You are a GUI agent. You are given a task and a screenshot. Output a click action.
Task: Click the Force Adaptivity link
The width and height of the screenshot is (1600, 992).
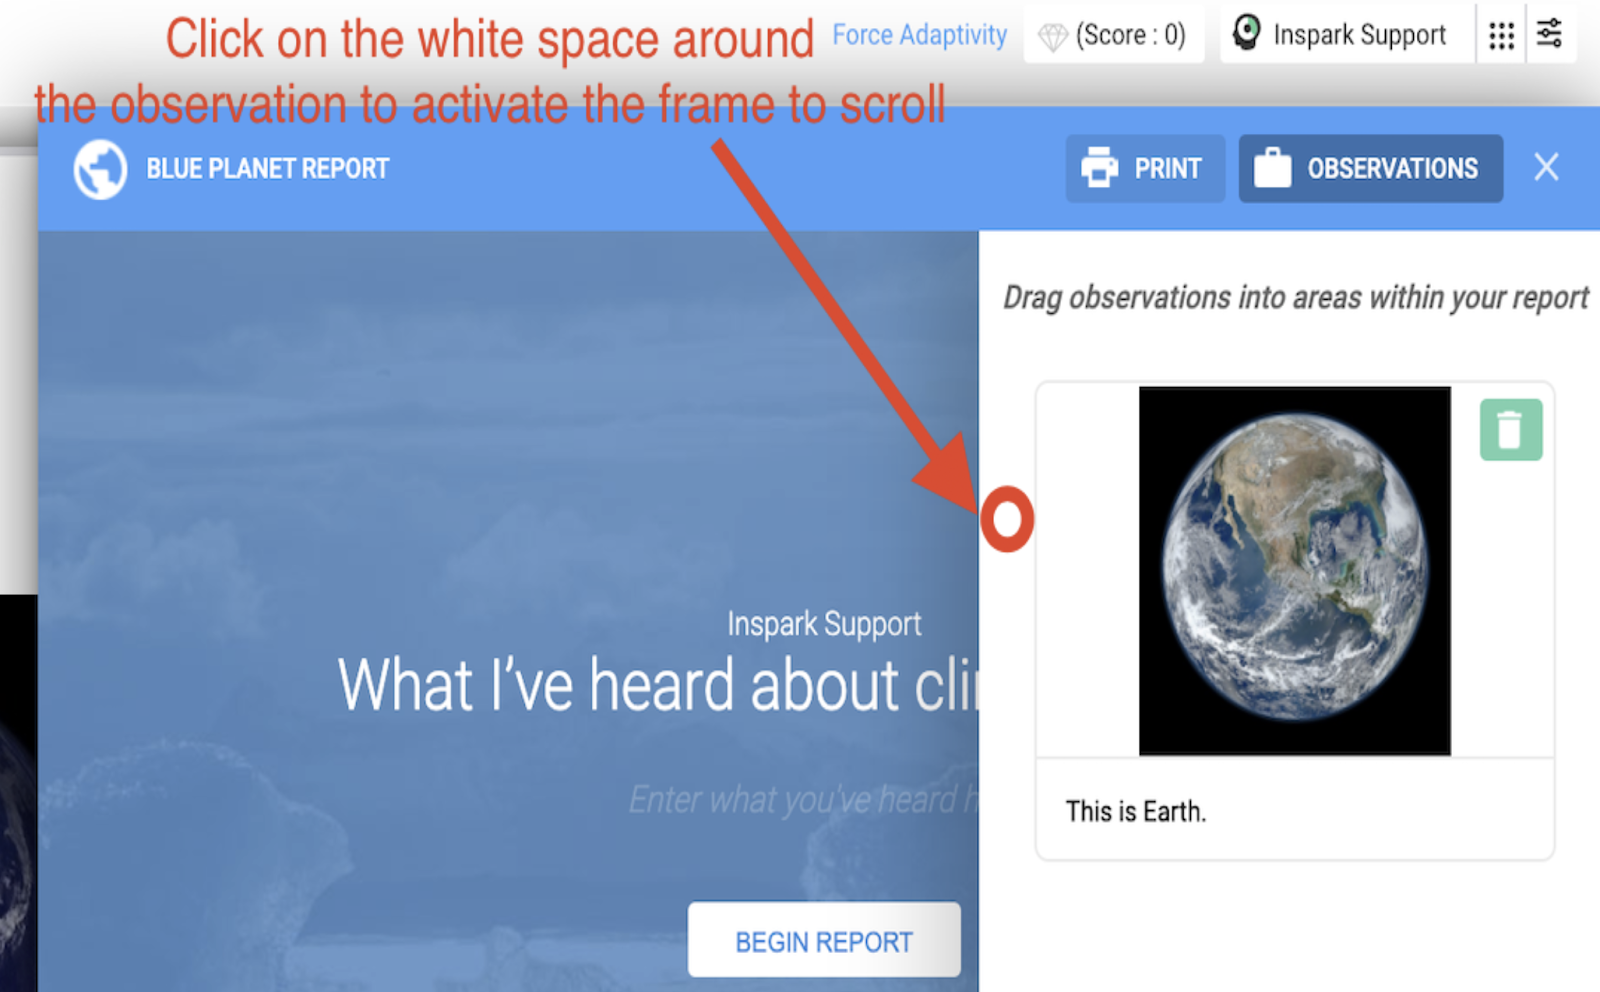point(920,35)
